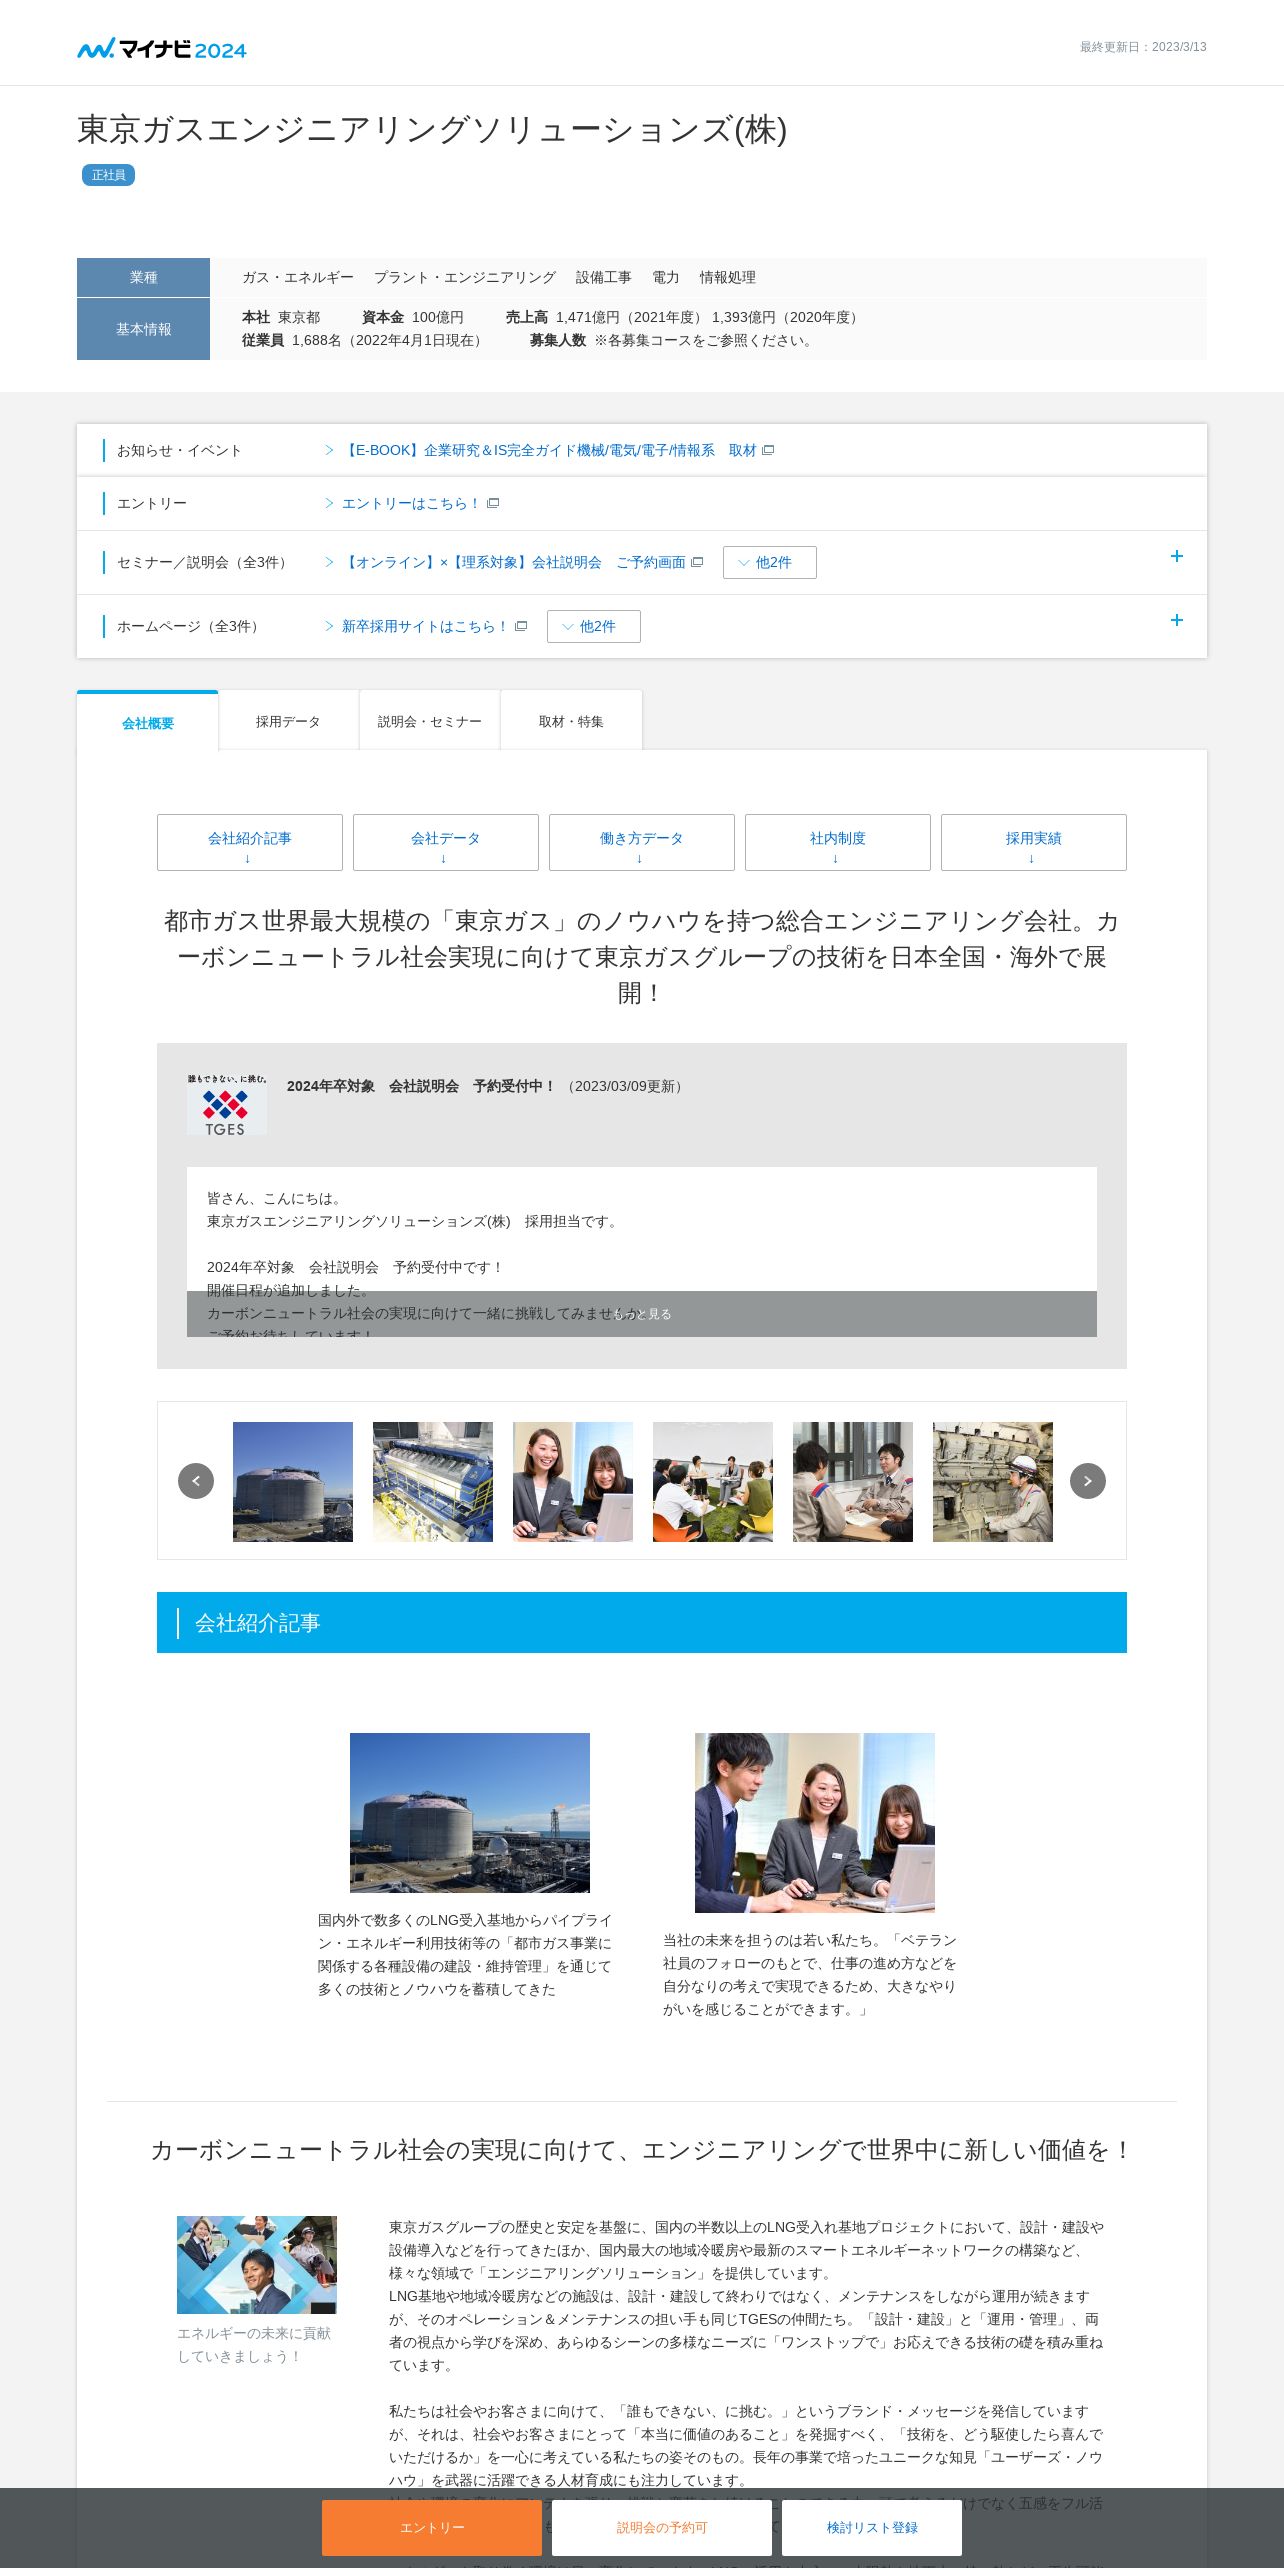The width and height of the screenshot is (1284, 2568).
Task: Click the TGES company logo image
Action: coord(227,1104)
